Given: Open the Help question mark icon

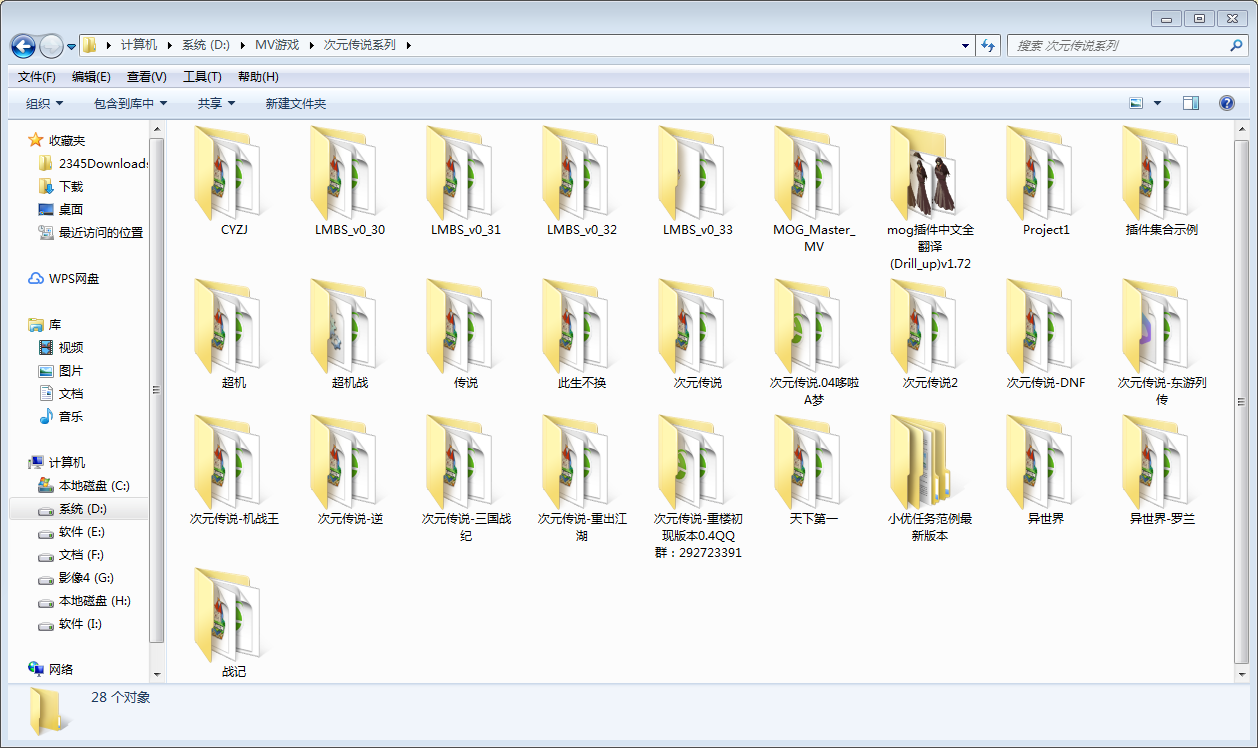Looking at the screenshot, I should pos(1227,103).
